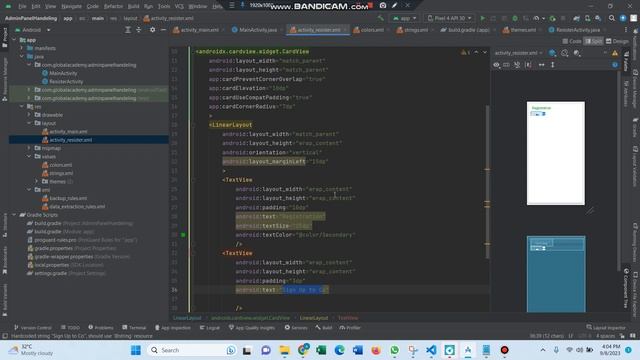Open WhatsApp from the taskbar
The width and height of the screenshot is (640, 360).
click(x=394, y=350)
